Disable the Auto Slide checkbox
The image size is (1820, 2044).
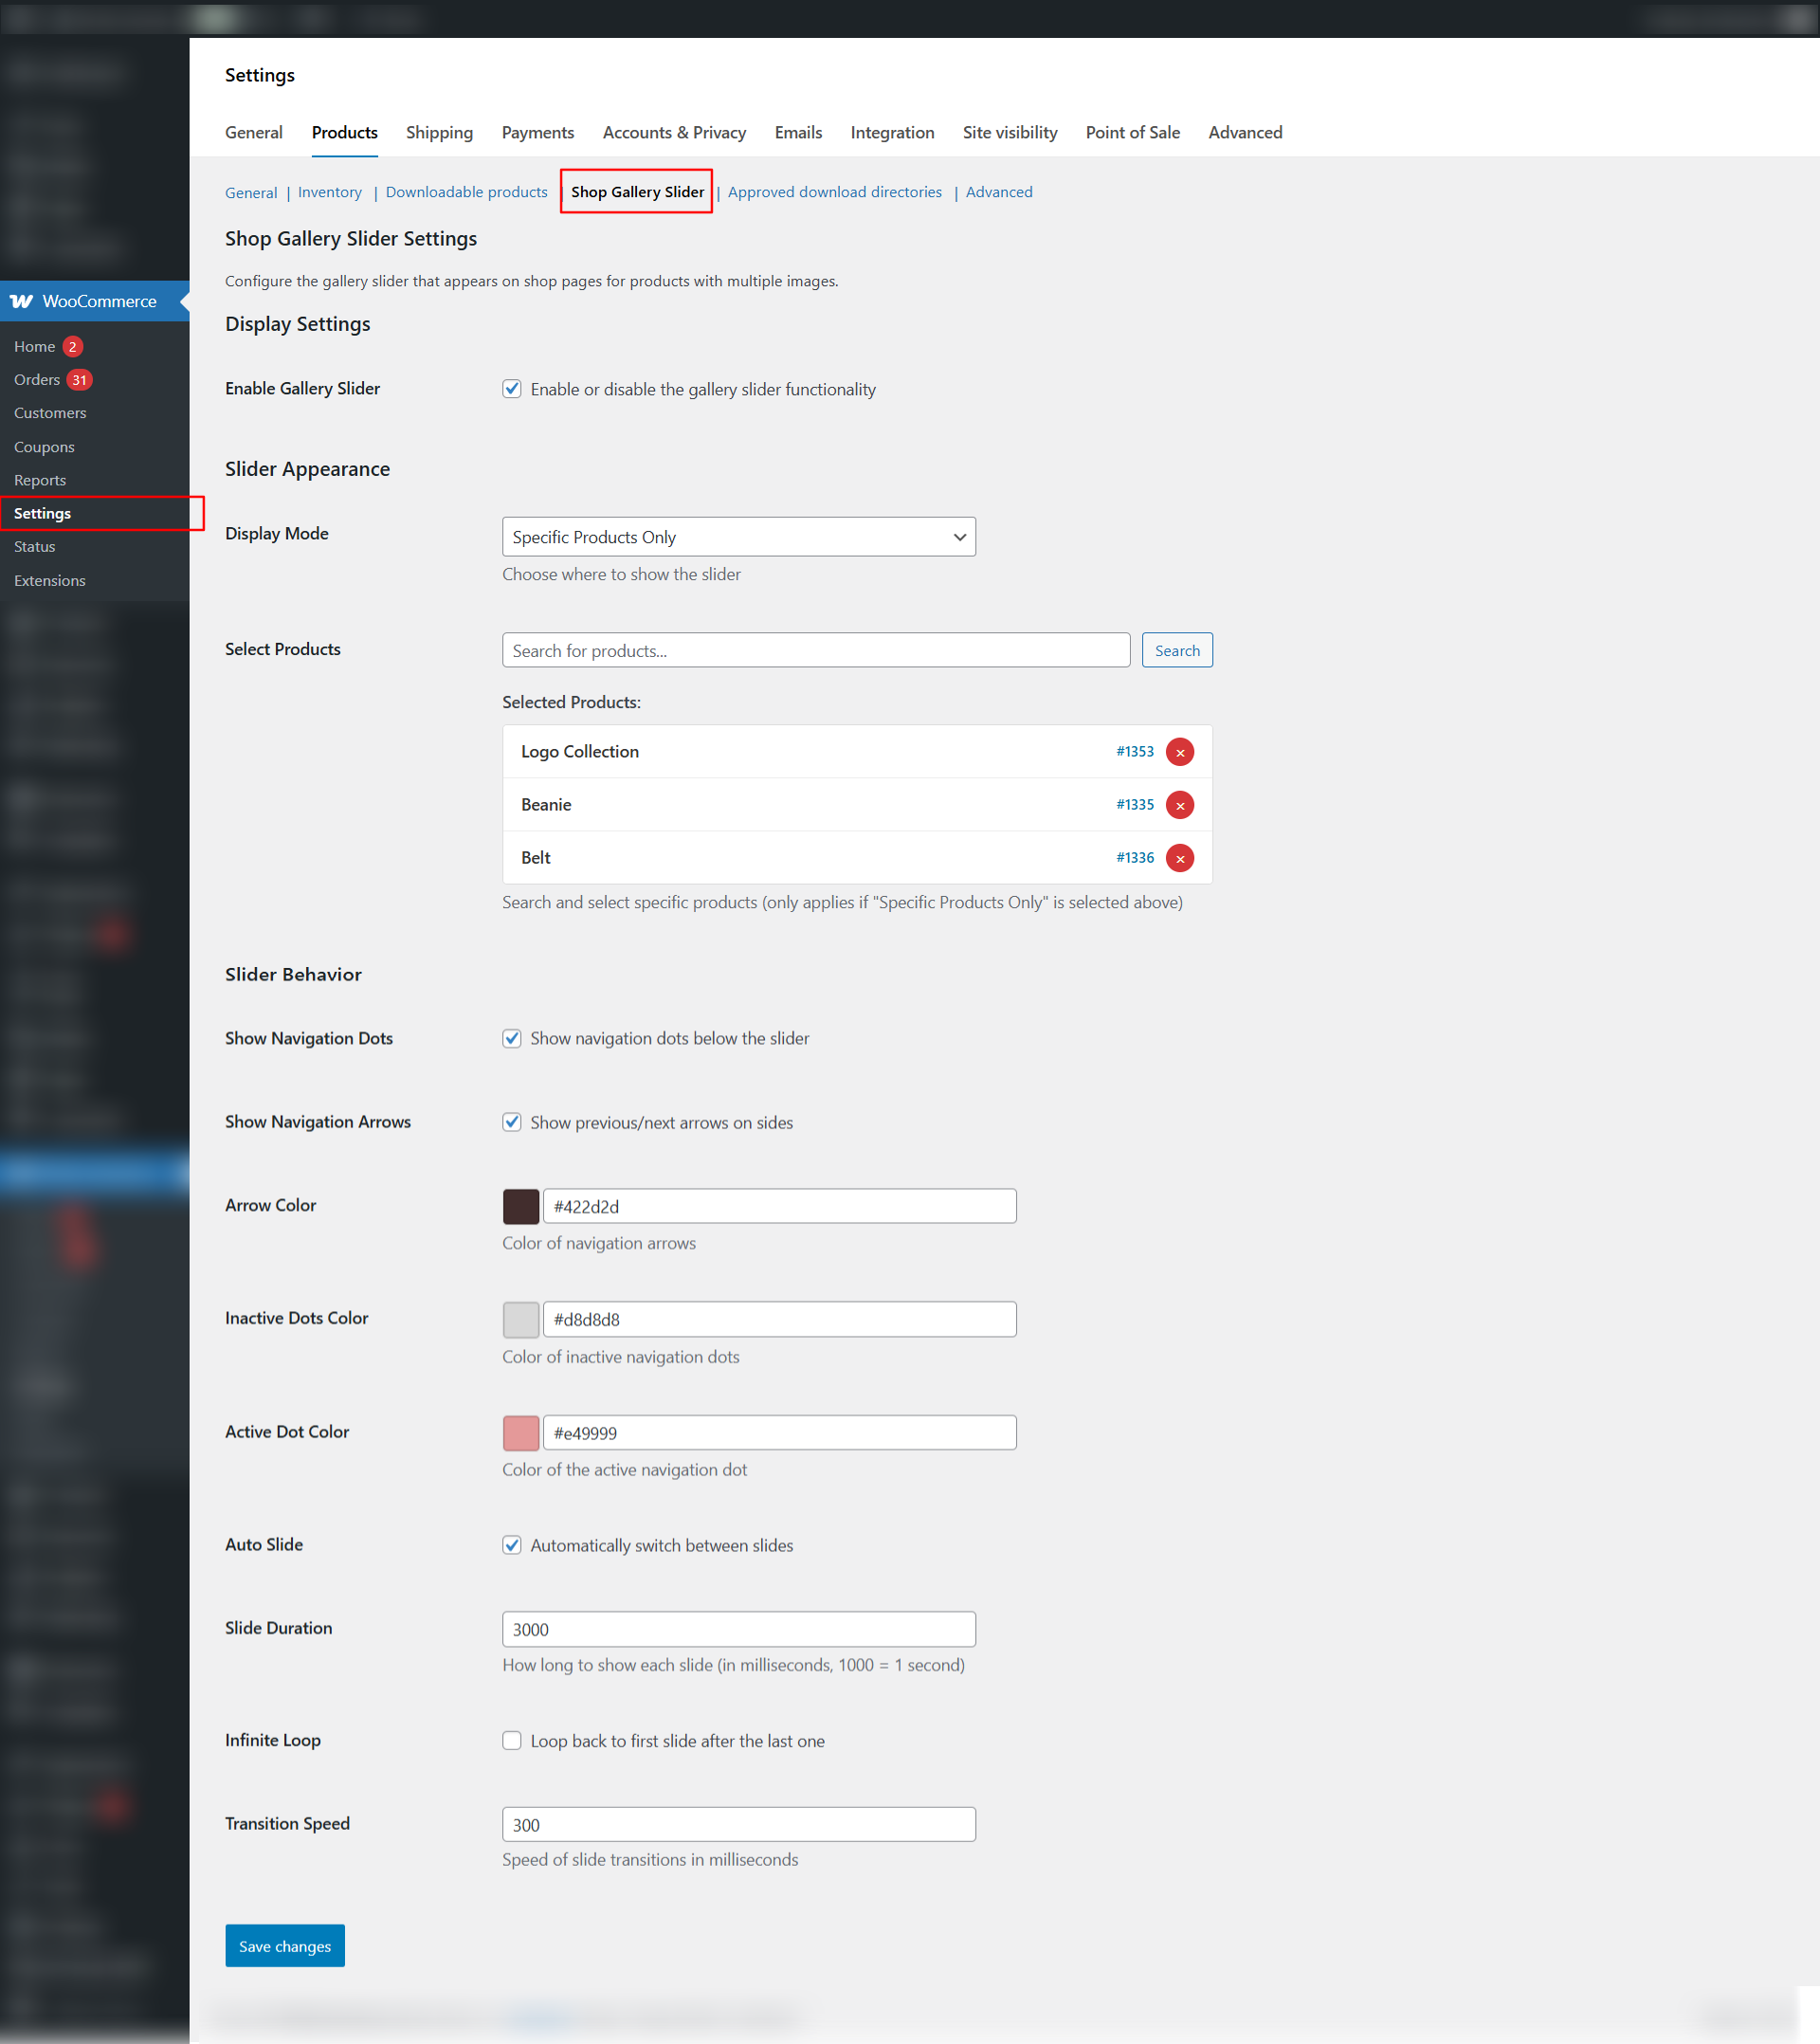[512, 1545]
